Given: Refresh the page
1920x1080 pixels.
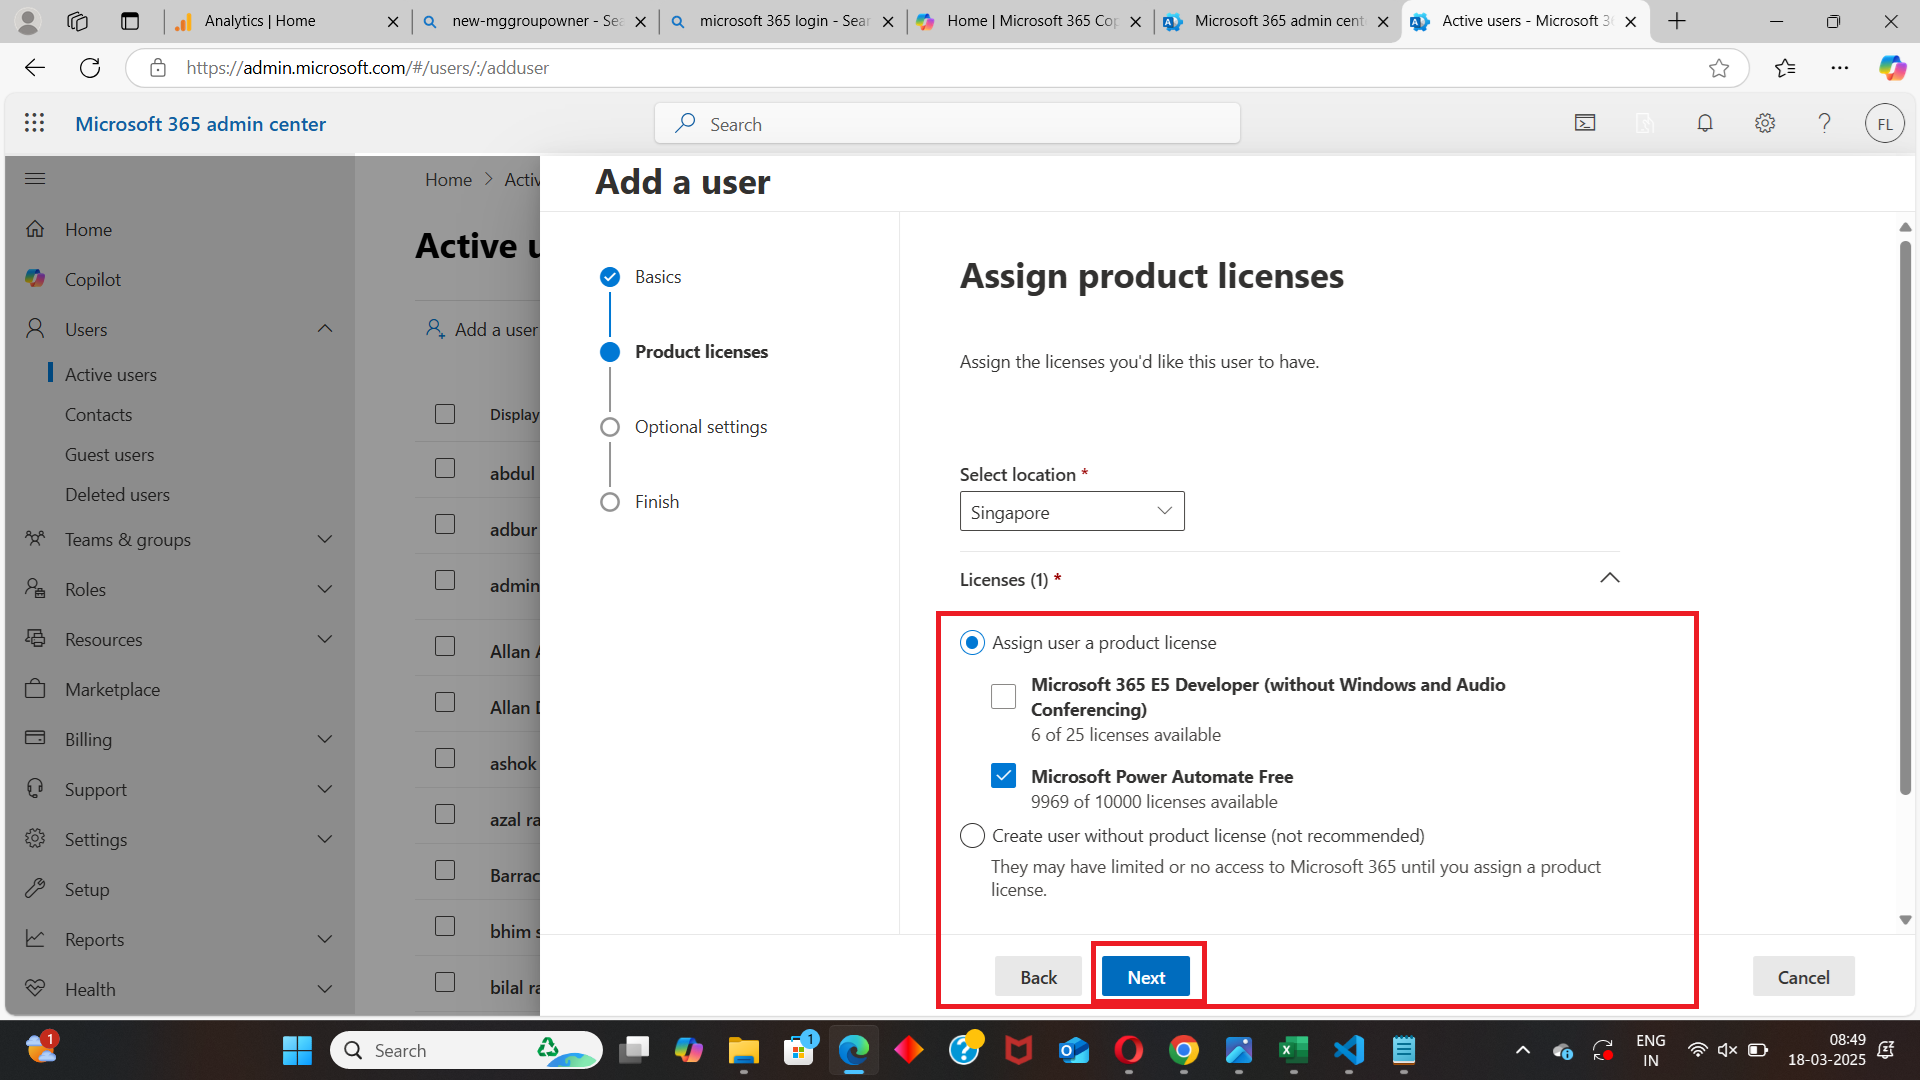Looking at the screenshot, I should coord(90,68).
